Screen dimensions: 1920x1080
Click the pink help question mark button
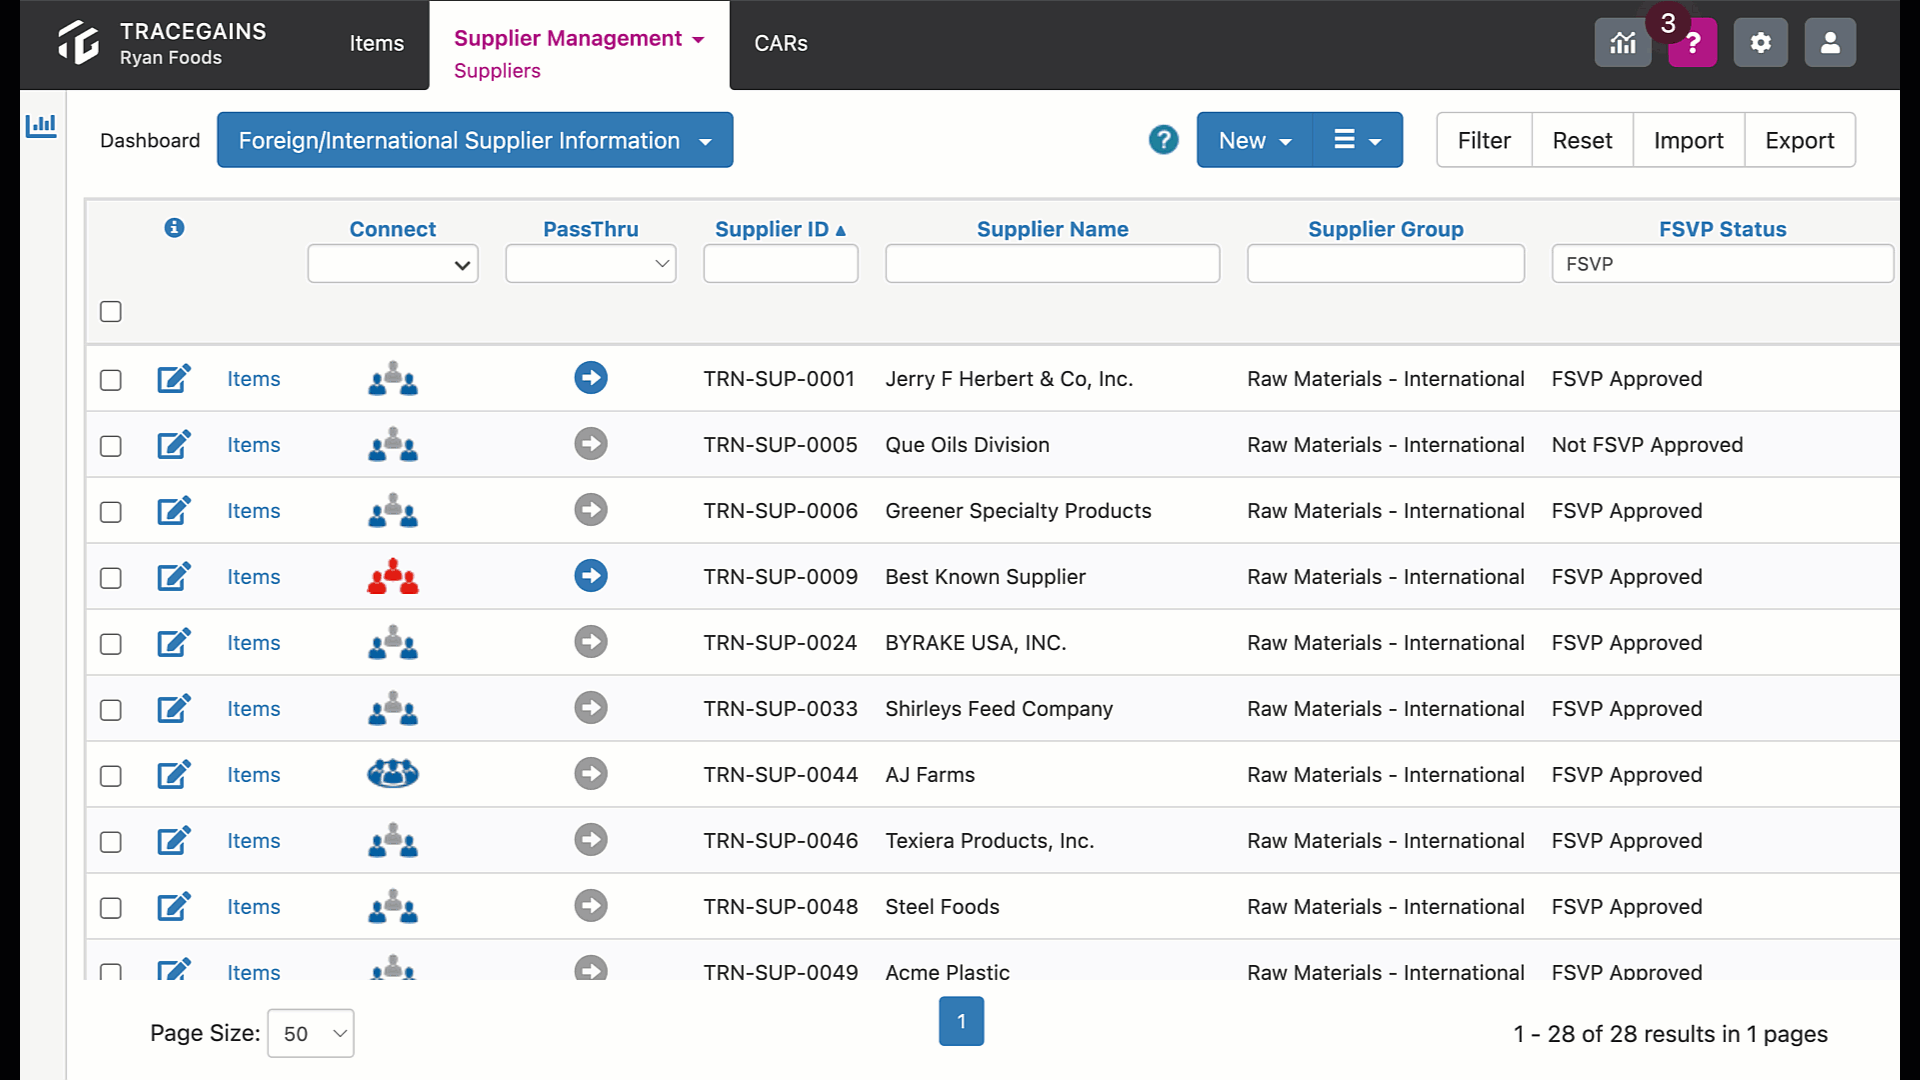[1692, 43]
